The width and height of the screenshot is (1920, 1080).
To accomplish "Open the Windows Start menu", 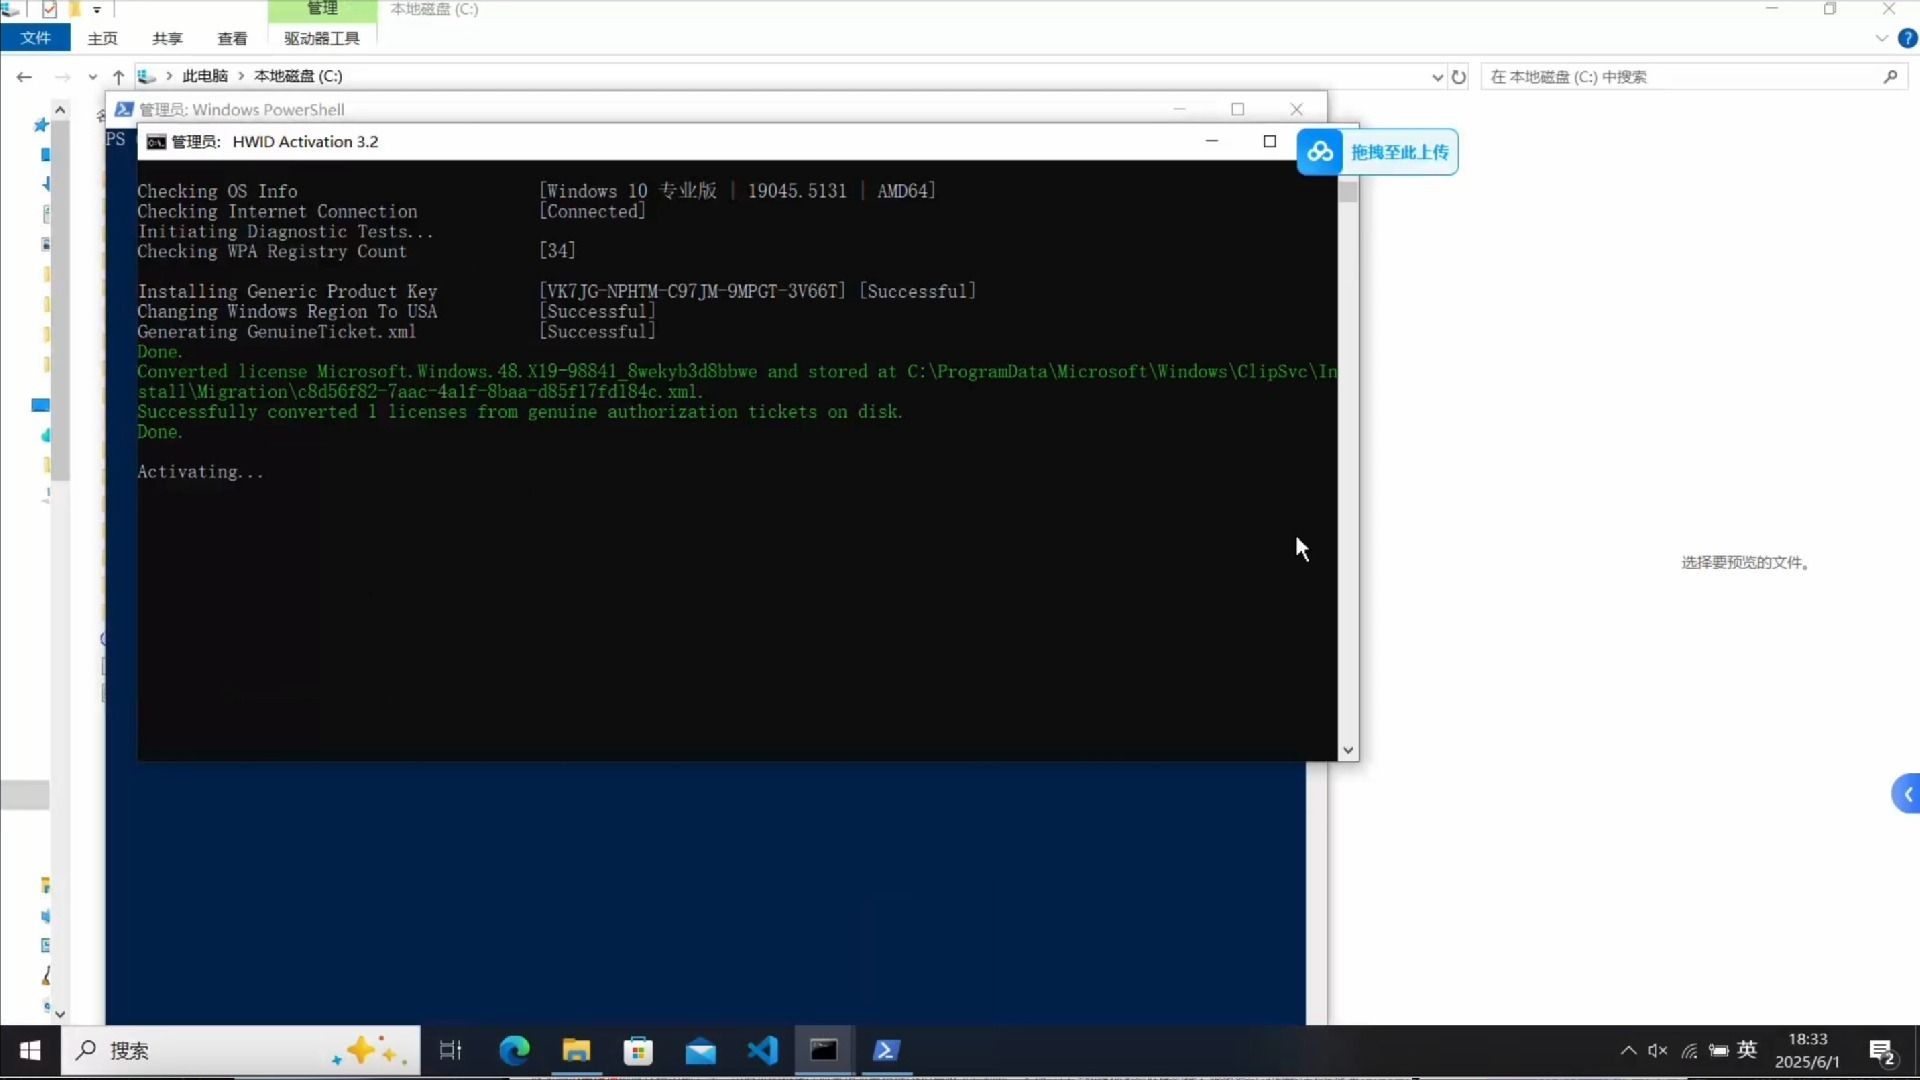I will [30, 1050].
